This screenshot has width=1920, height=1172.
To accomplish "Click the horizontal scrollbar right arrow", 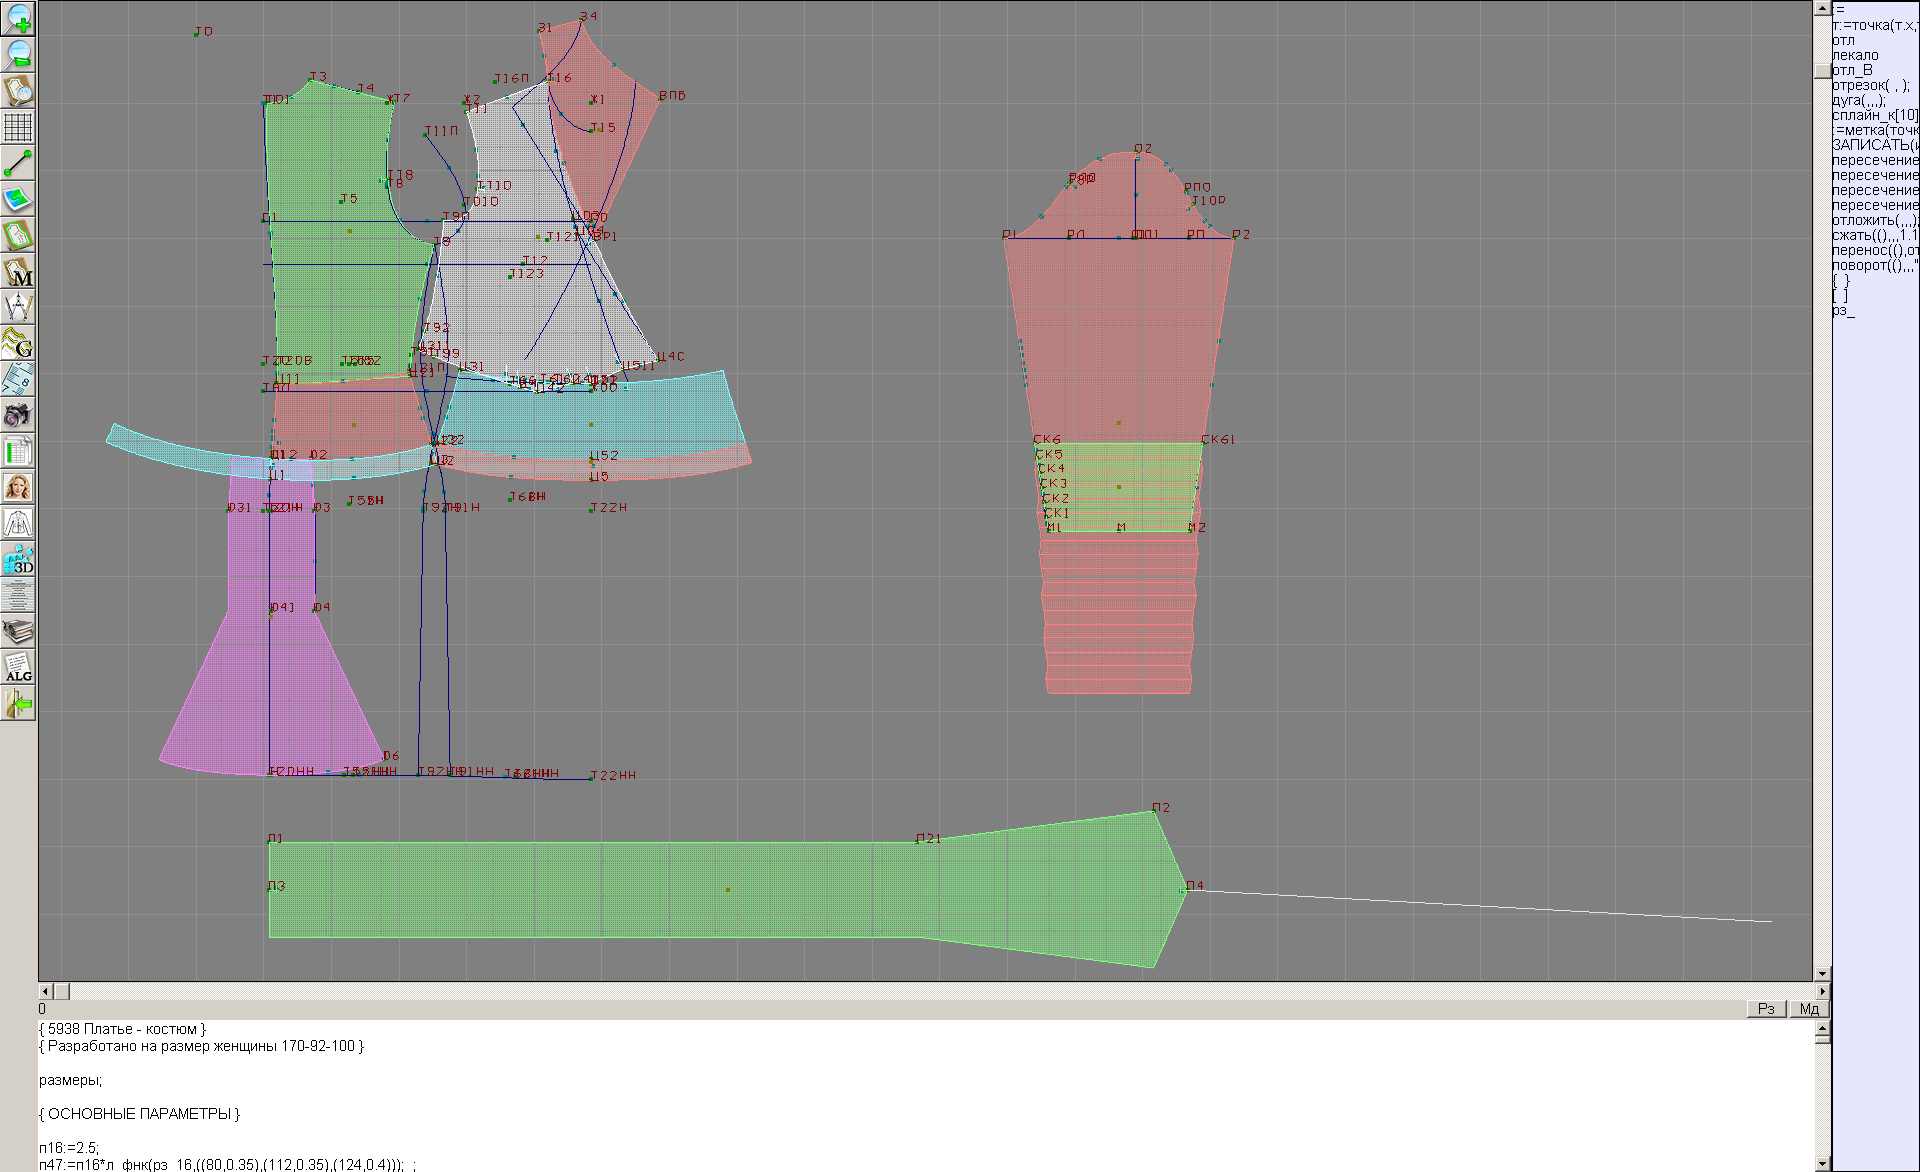I will pyautogui.click(x=1822, y=991).
